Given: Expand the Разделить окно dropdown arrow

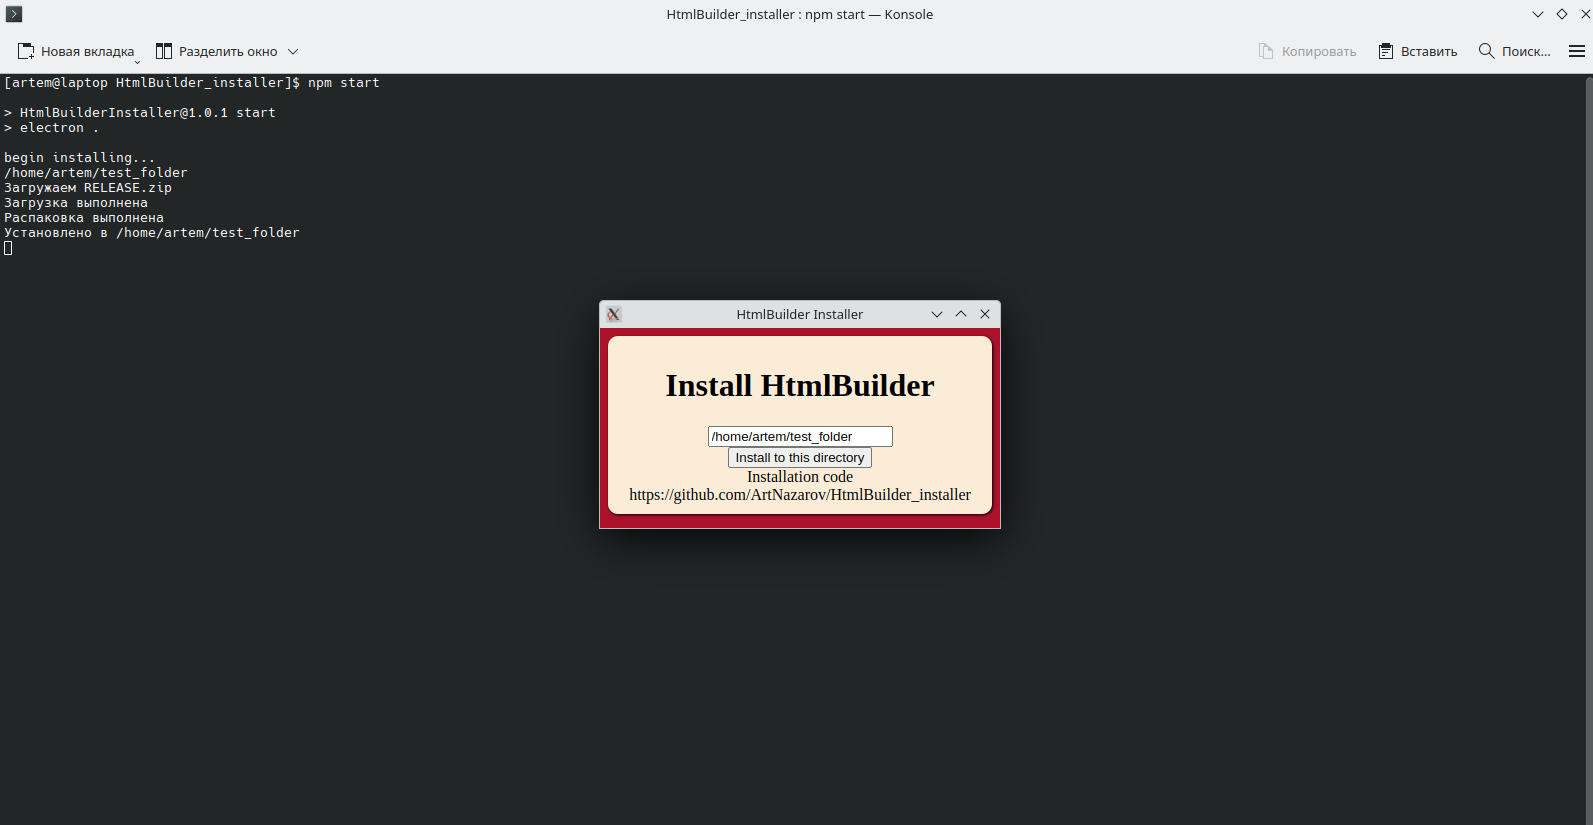Looking at the screenshot, I should point(293,51).
